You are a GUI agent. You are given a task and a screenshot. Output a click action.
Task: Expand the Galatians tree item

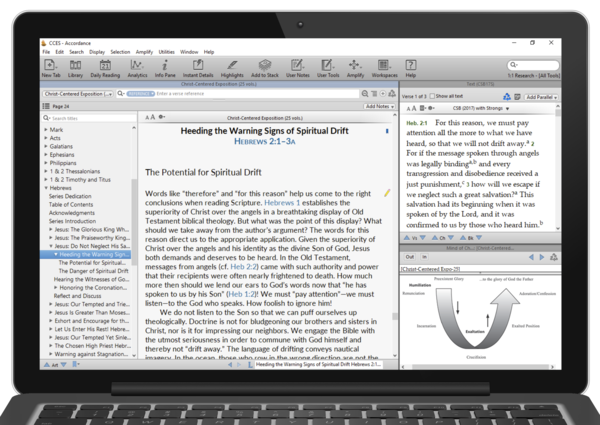point(46,146)
